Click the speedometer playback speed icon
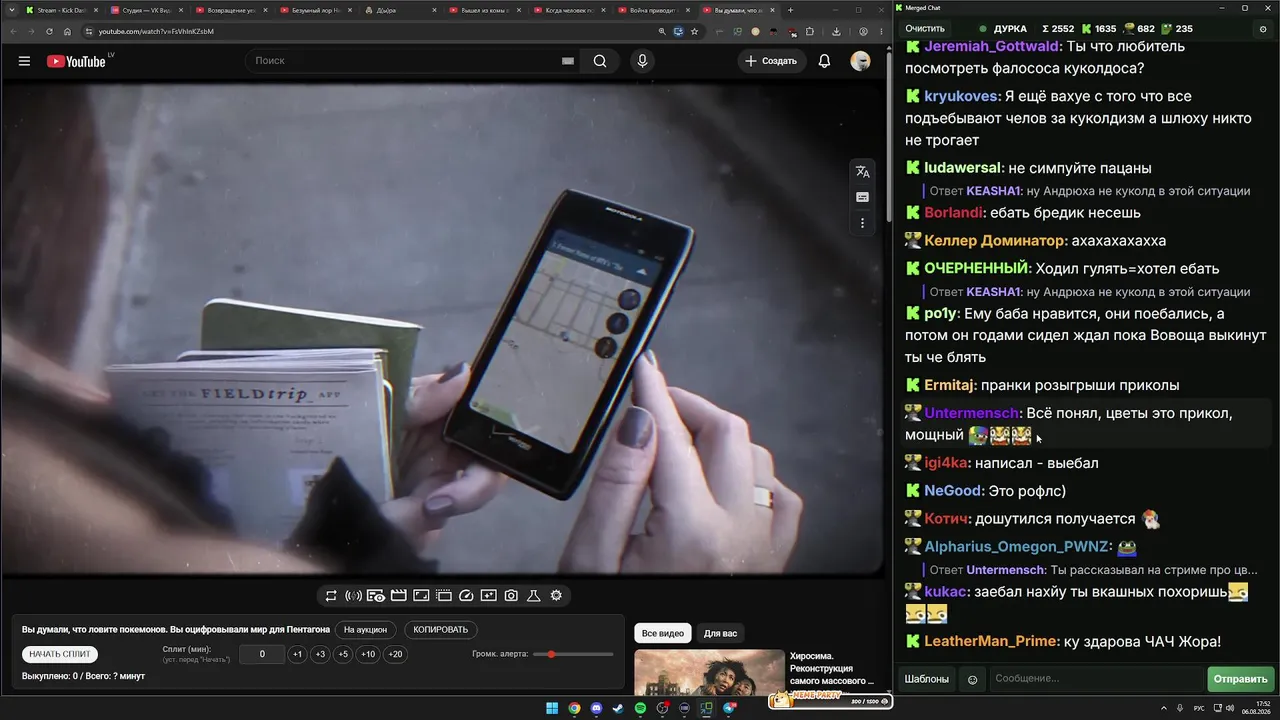The height and width of the screenshot is (720, 1280). point(466,596)
